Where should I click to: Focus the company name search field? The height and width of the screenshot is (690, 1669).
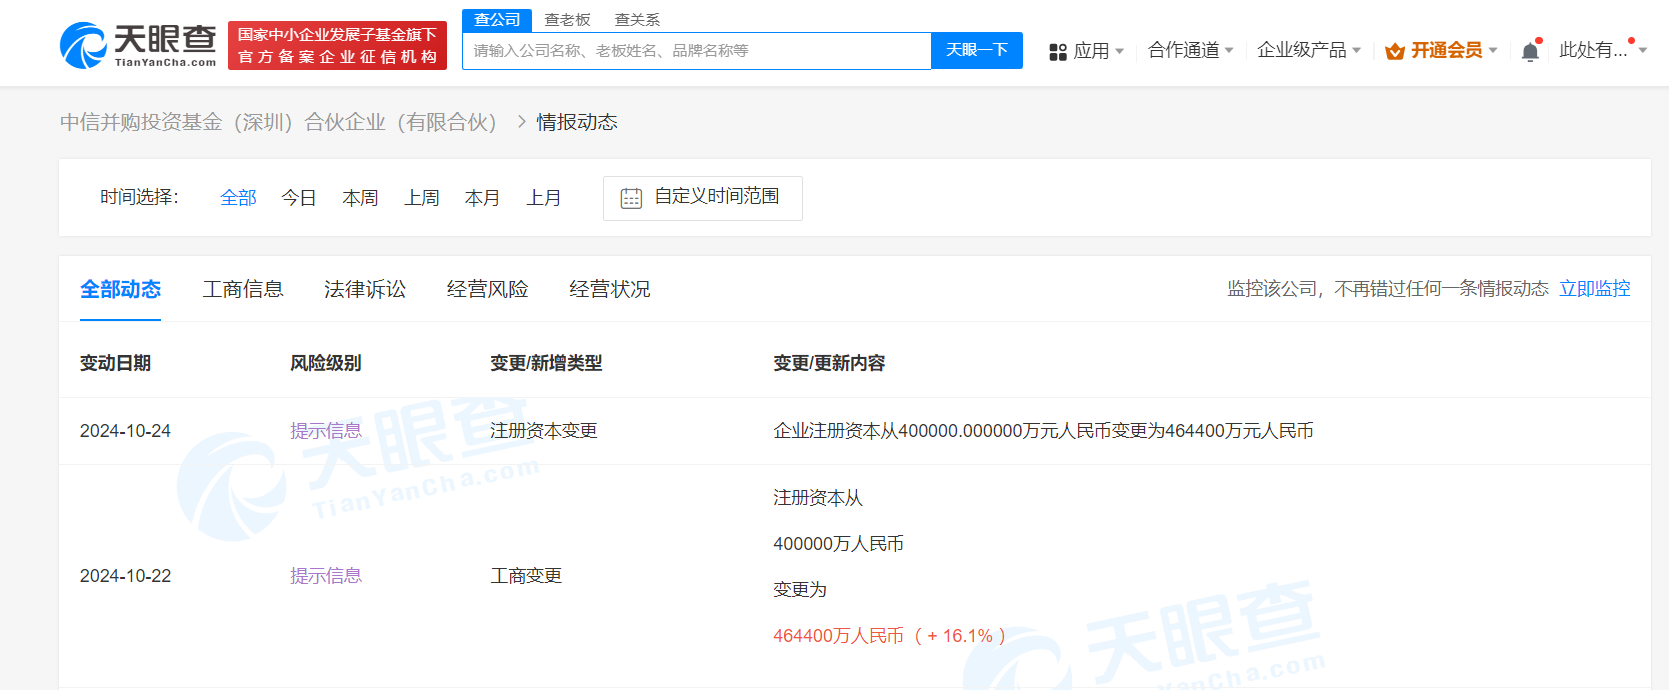point(697,51)
